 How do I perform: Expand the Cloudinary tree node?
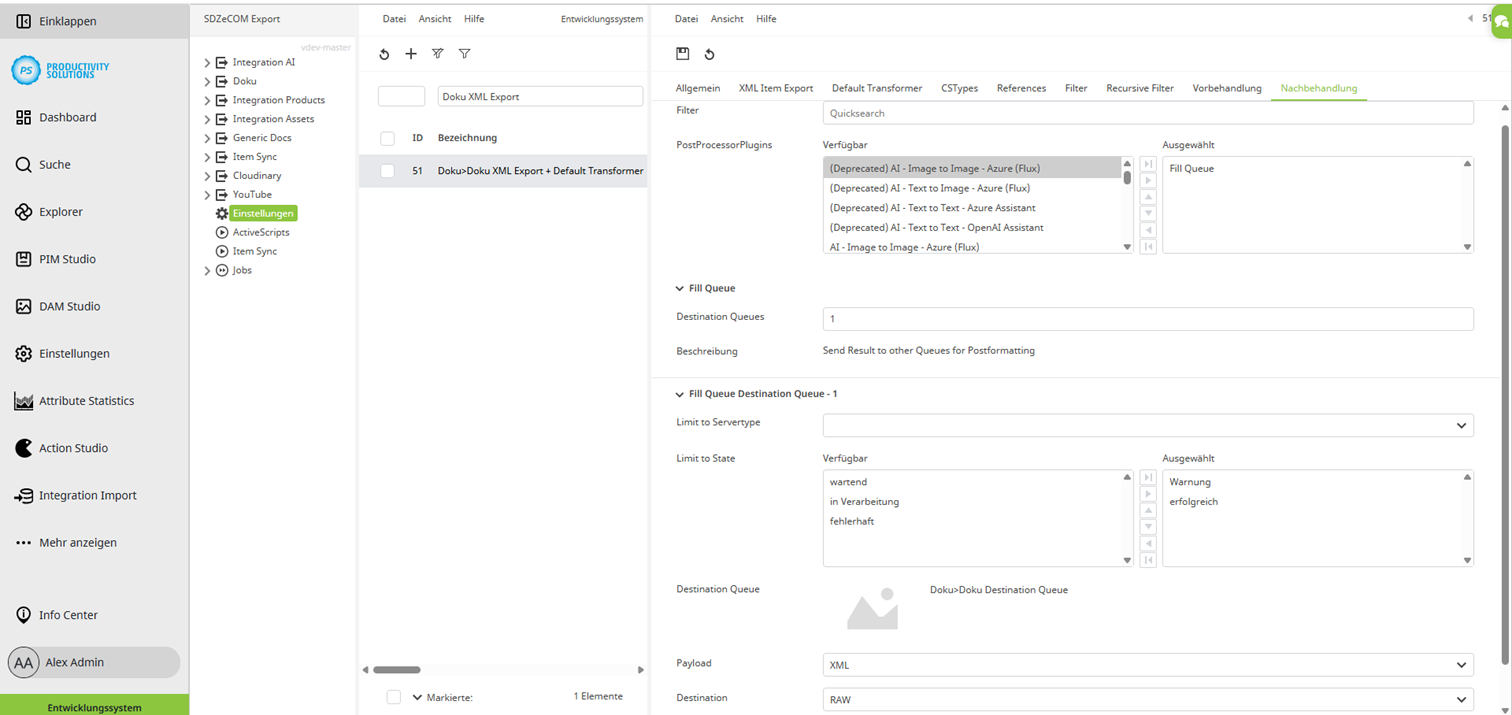pyautogui.click(x=207, y=176)
